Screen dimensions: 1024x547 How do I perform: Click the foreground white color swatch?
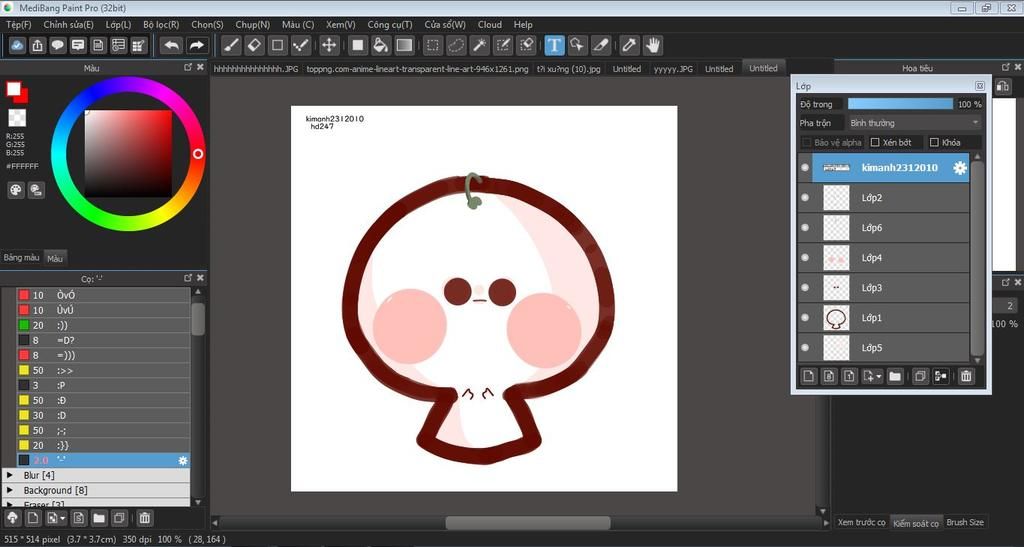pyautogui.click(x=13, y=89)
